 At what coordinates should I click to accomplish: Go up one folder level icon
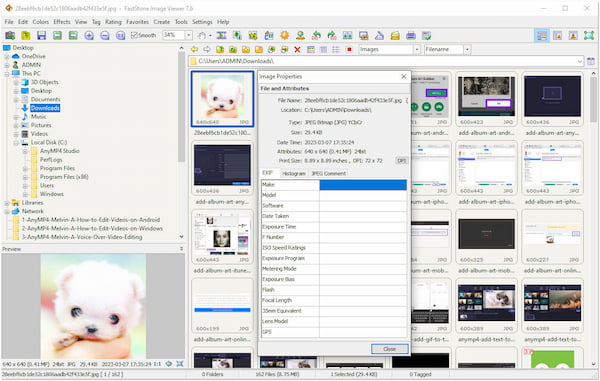coord(220,49)
